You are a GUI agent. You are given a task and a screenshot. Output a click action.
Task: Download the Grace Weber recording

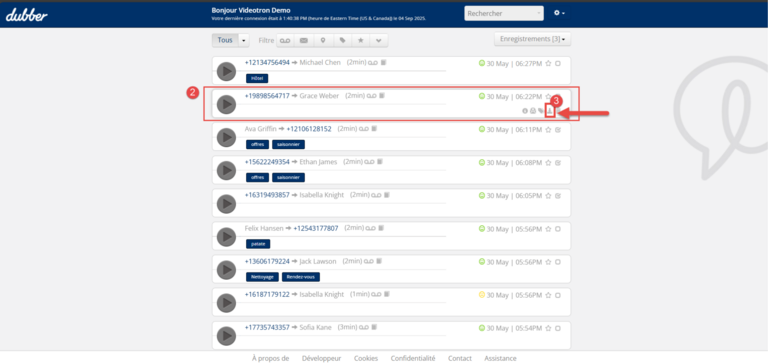click(x=550, y=111)
